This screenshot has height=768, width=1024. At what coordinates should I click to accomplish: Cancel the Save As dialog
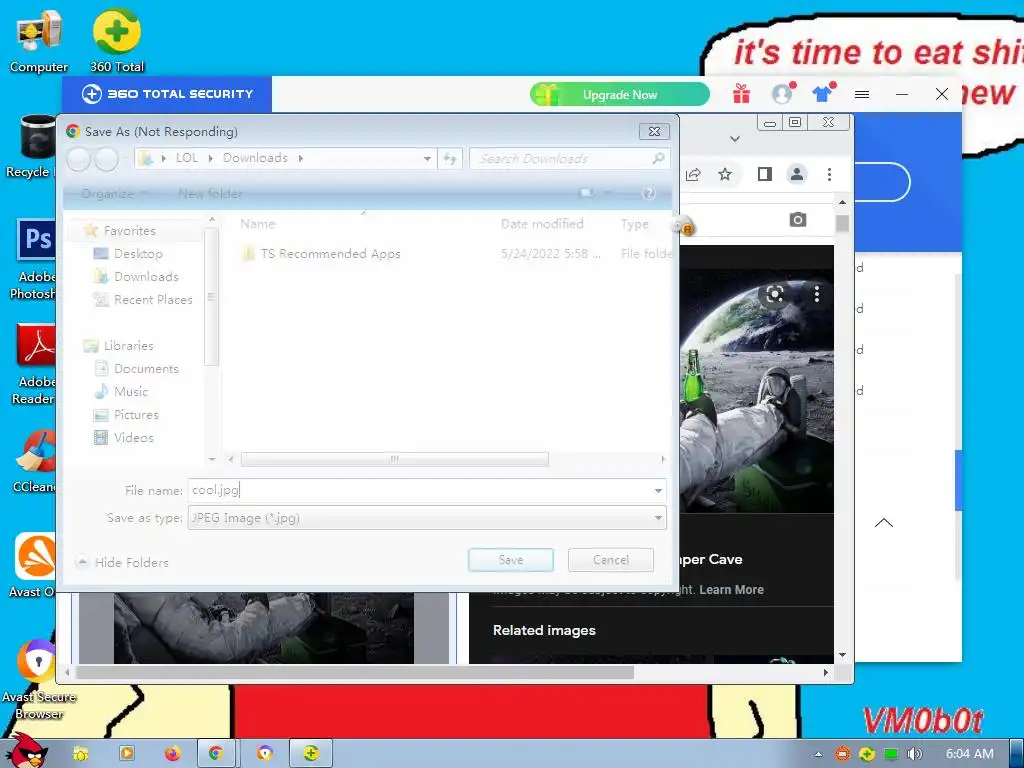pyautogui.click(x=611, y=560)
